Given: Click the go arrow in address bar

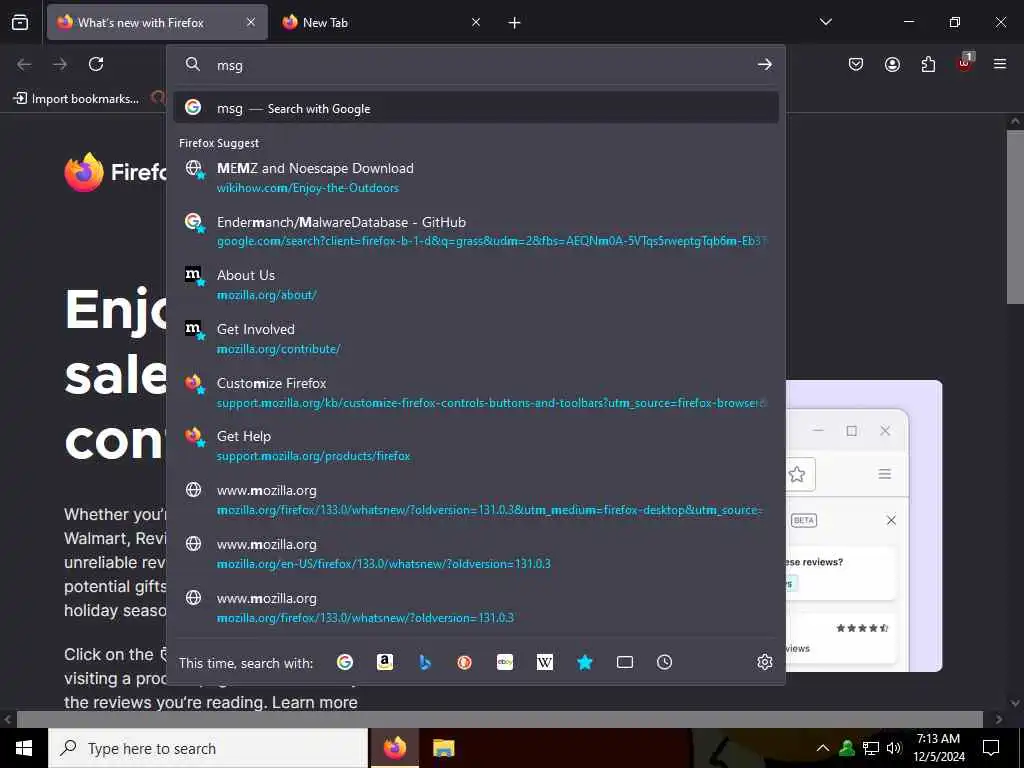Looking at the screenshot, I should 765,64.
